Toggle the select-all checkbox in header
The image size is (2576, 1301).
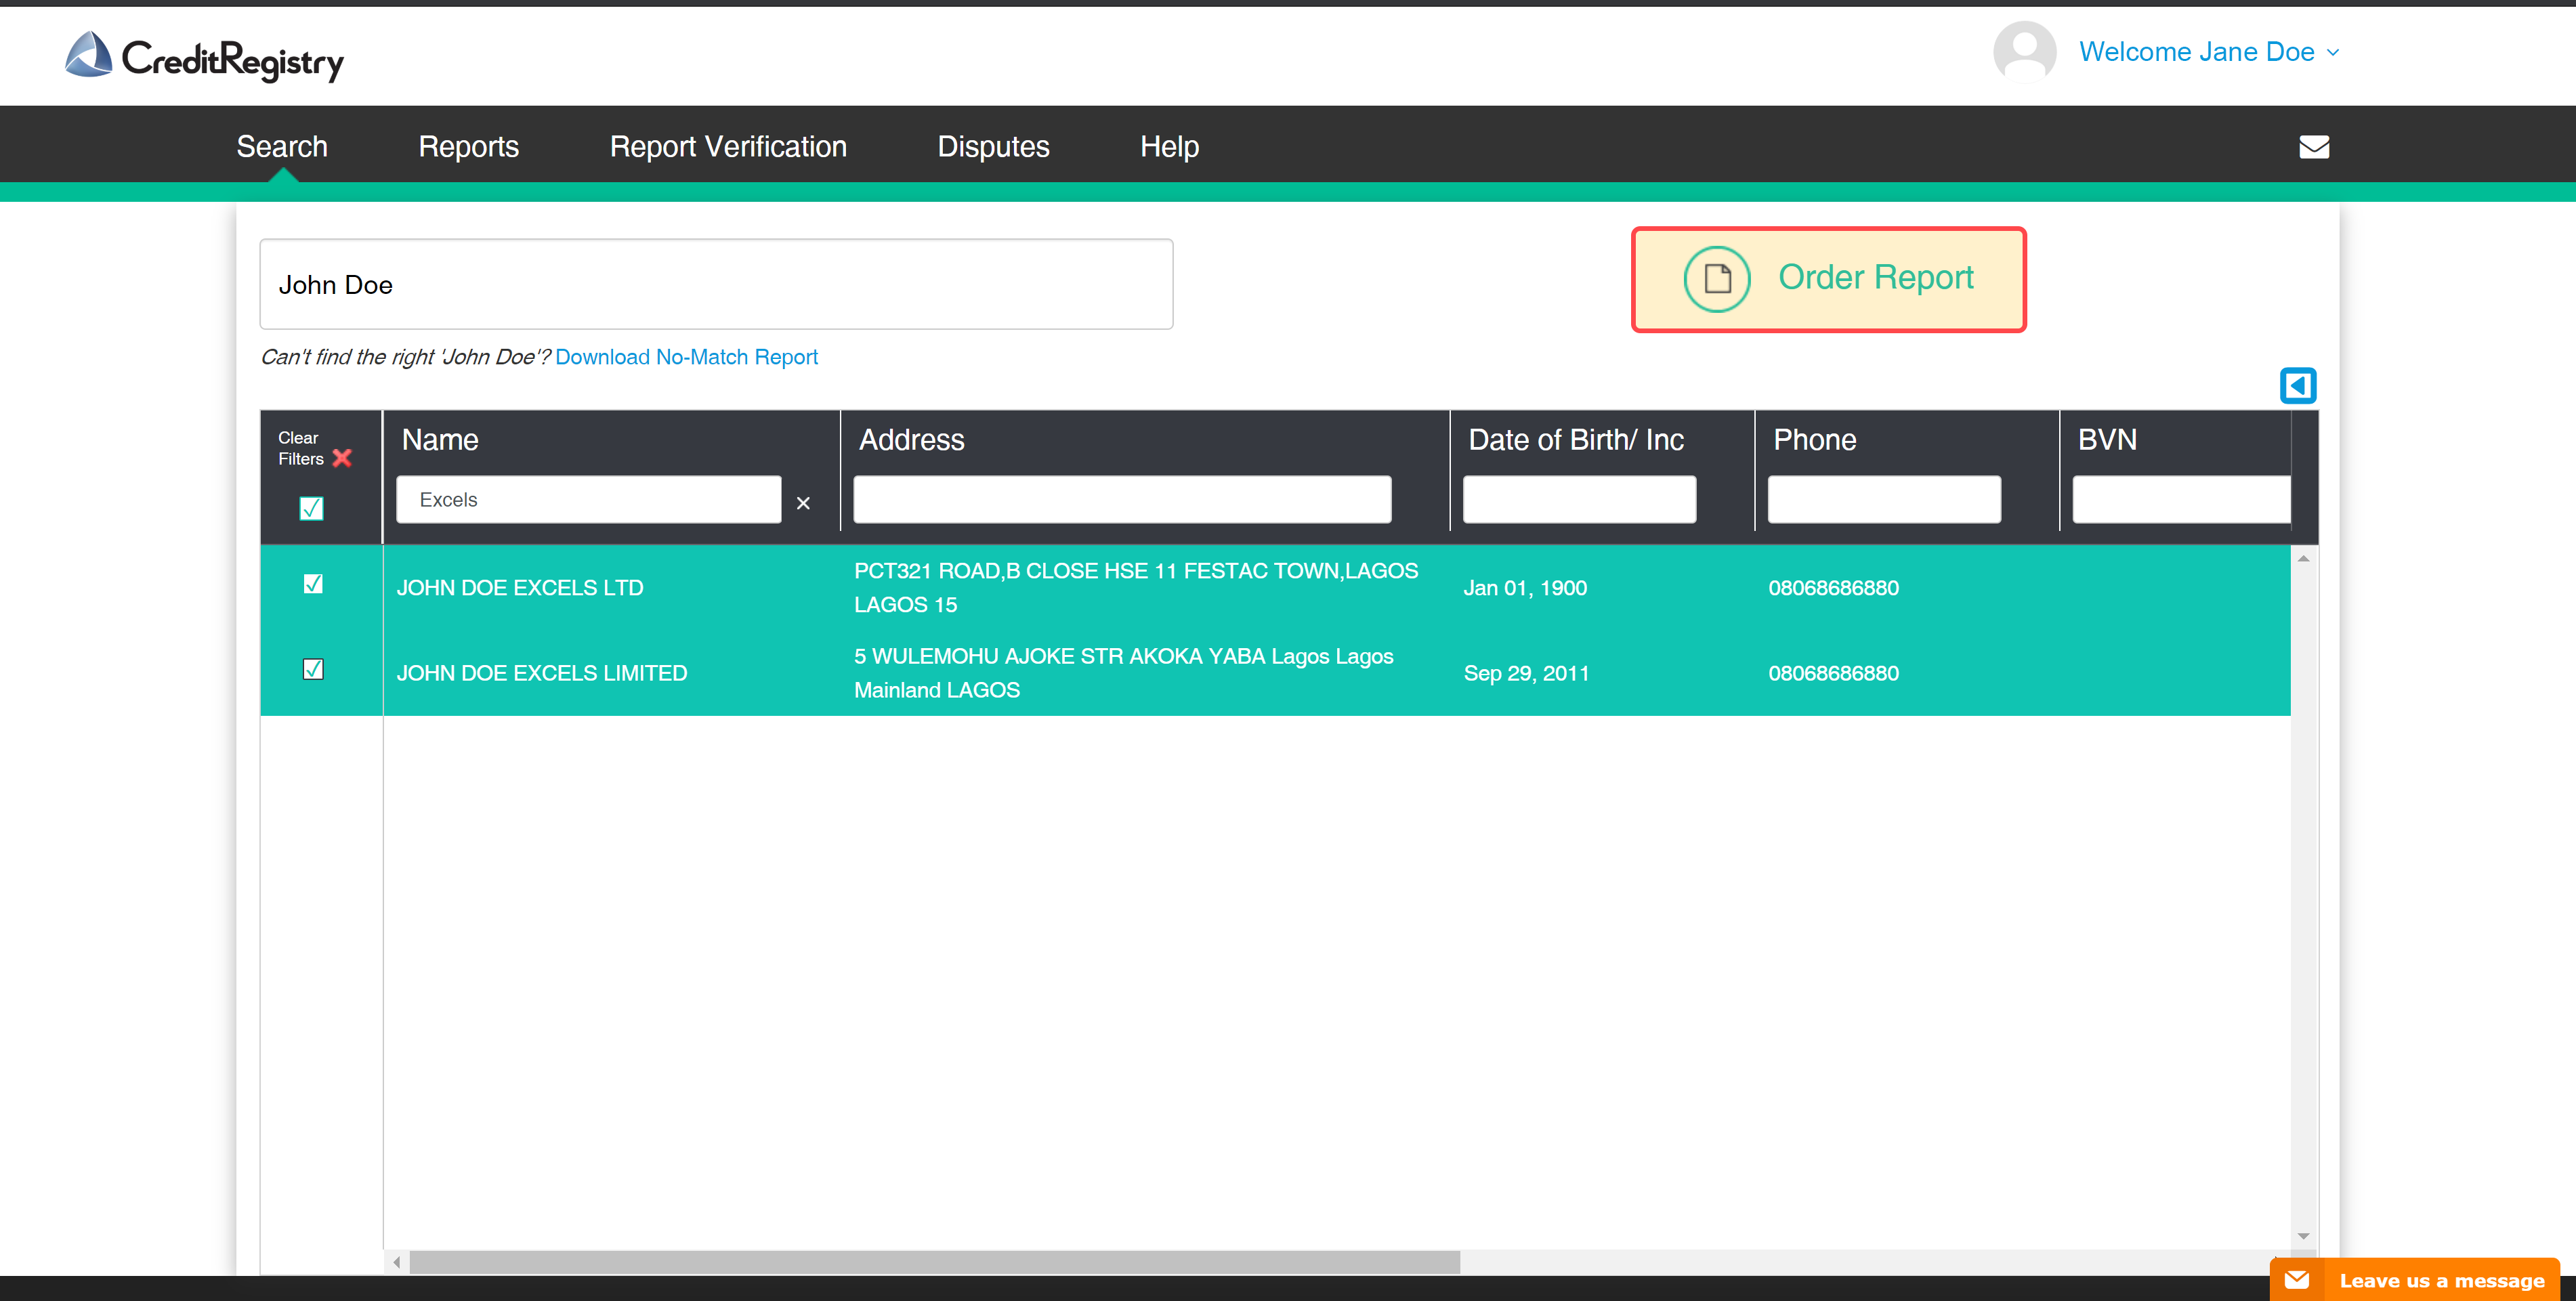pyautogui.click(x=311, y=508)
